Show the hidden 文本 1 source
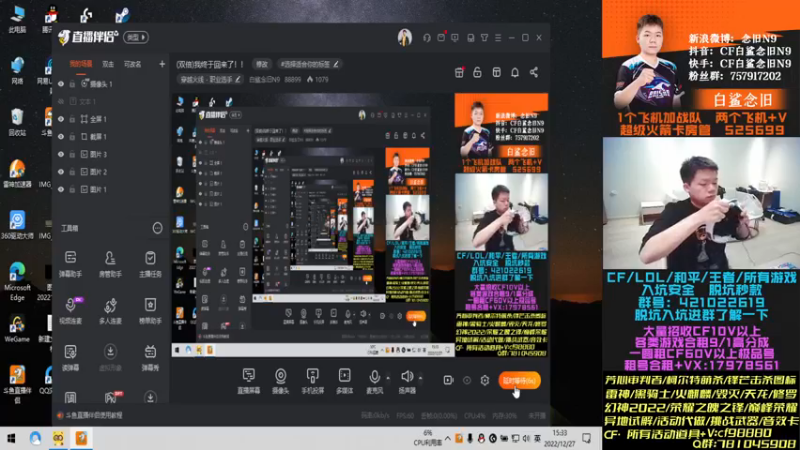The image size is (800, 450). (61, 102)
